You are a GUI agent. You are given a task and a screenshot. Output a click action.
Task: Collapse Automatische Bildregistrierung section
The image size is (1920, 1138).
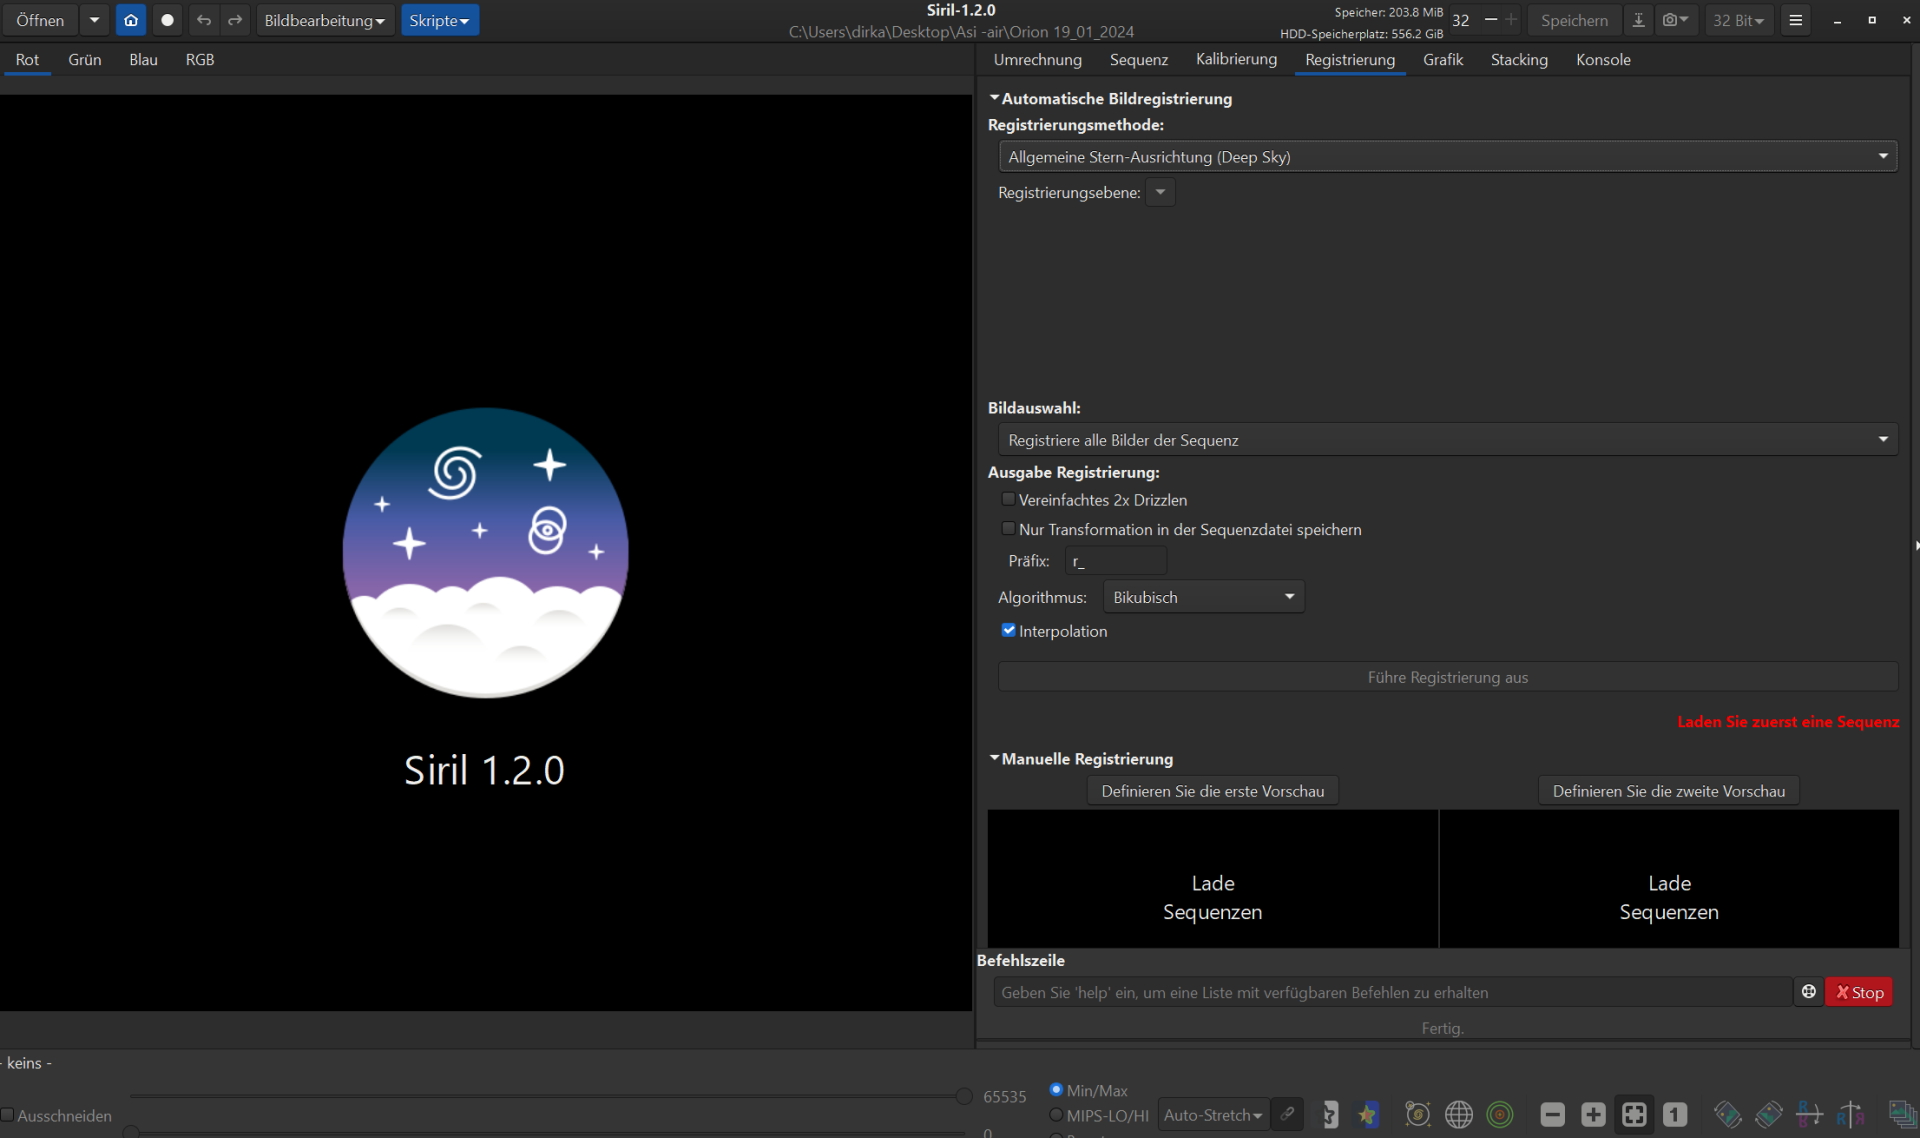coord(994,98)
